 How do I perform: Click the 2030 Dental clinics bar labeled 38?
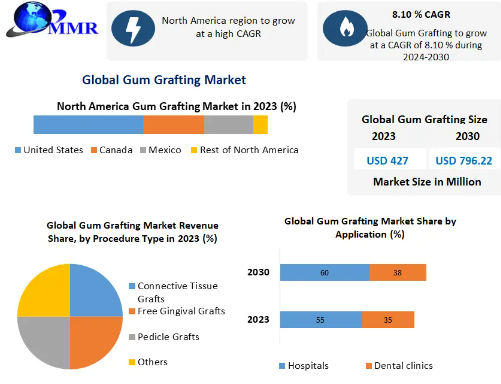coord(398,273)
